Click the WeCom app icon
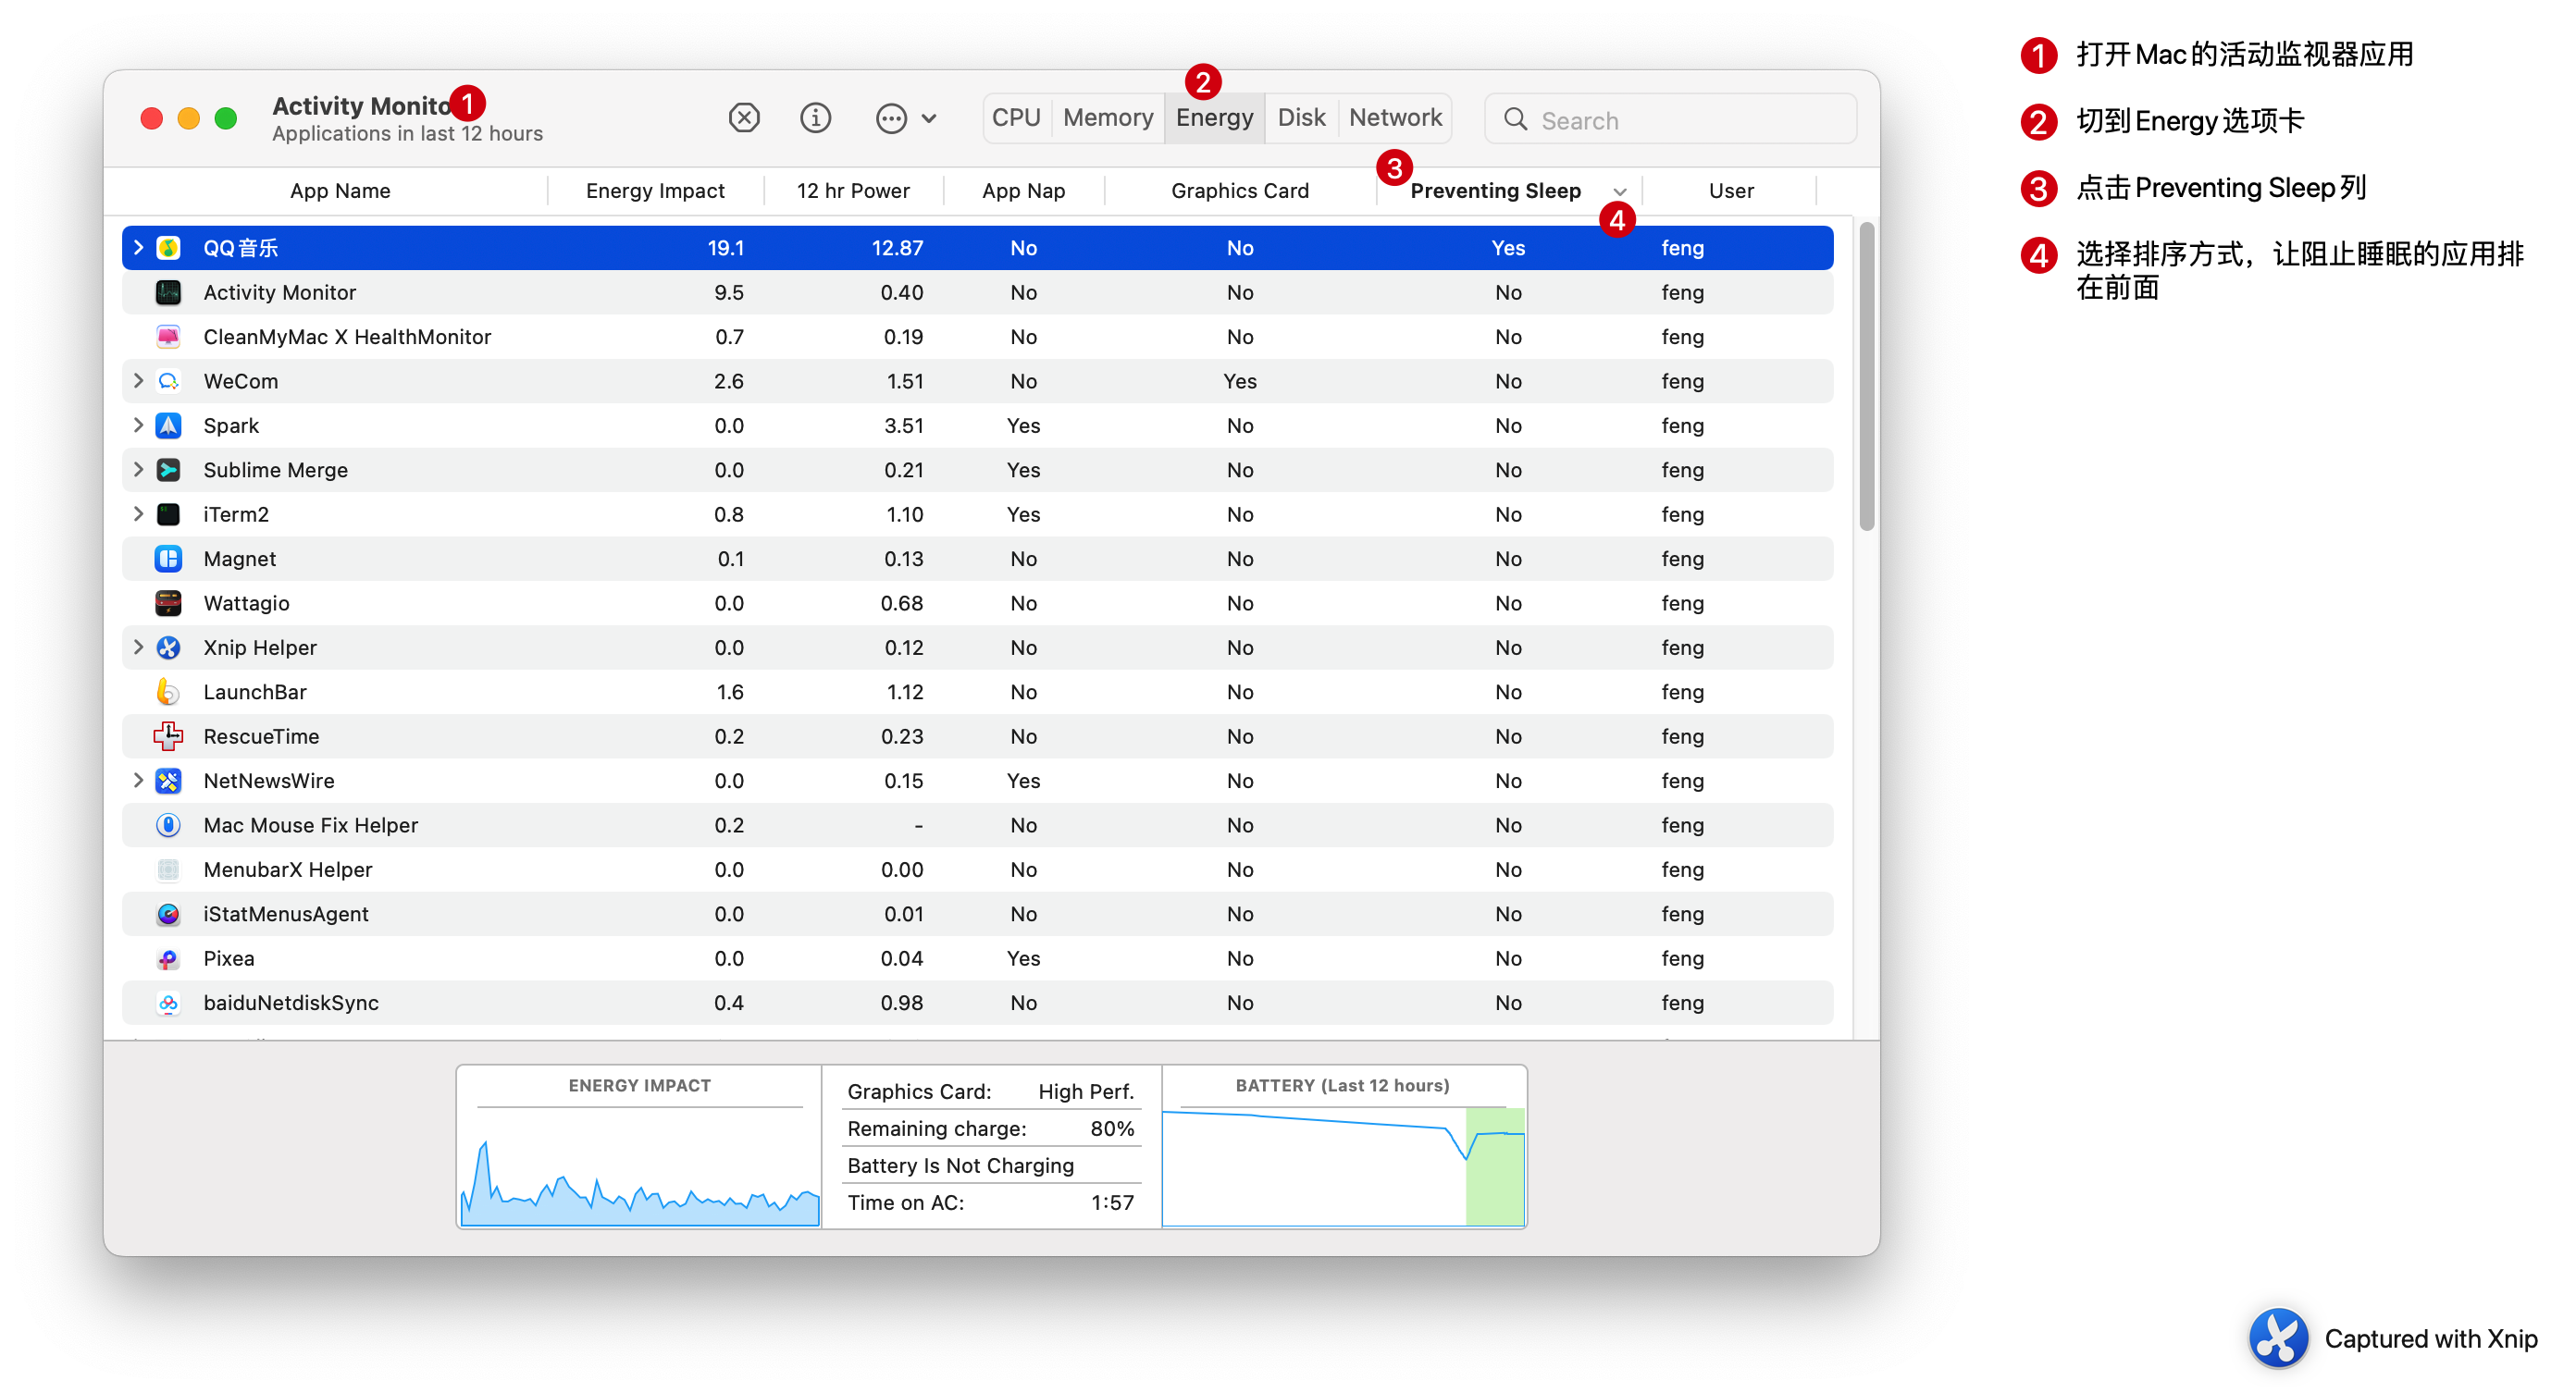 [x=168, y=381]
